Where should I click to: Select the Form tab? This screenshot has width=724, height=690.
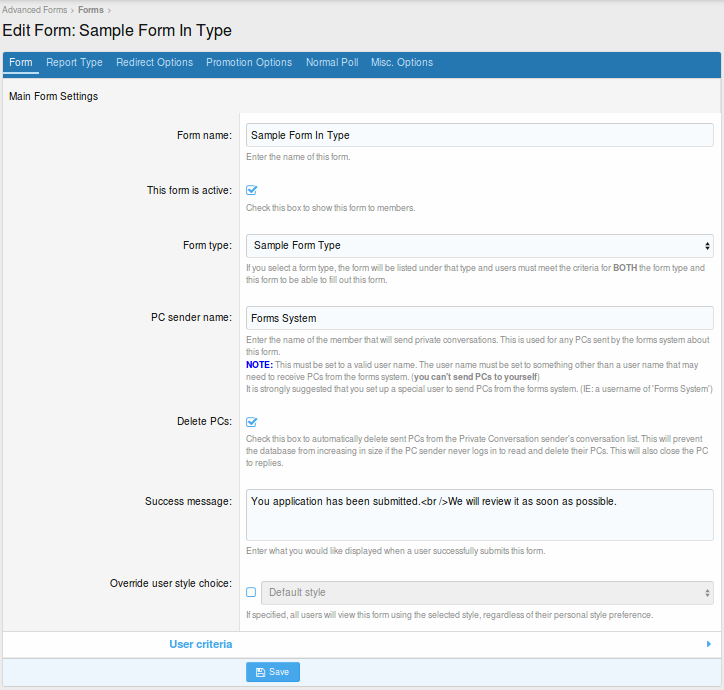(21, 62)
